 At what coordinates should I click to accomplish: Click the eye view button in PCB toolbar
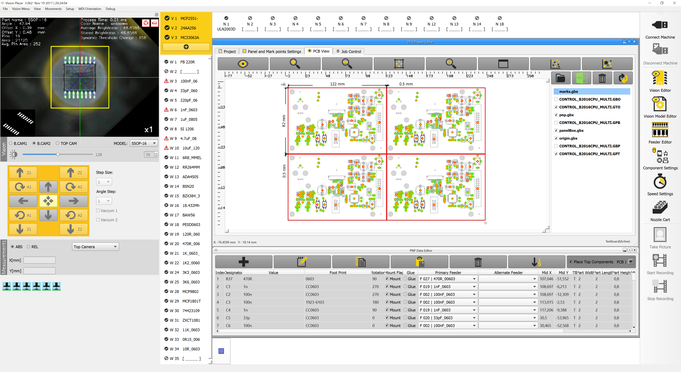pos(243,64)
